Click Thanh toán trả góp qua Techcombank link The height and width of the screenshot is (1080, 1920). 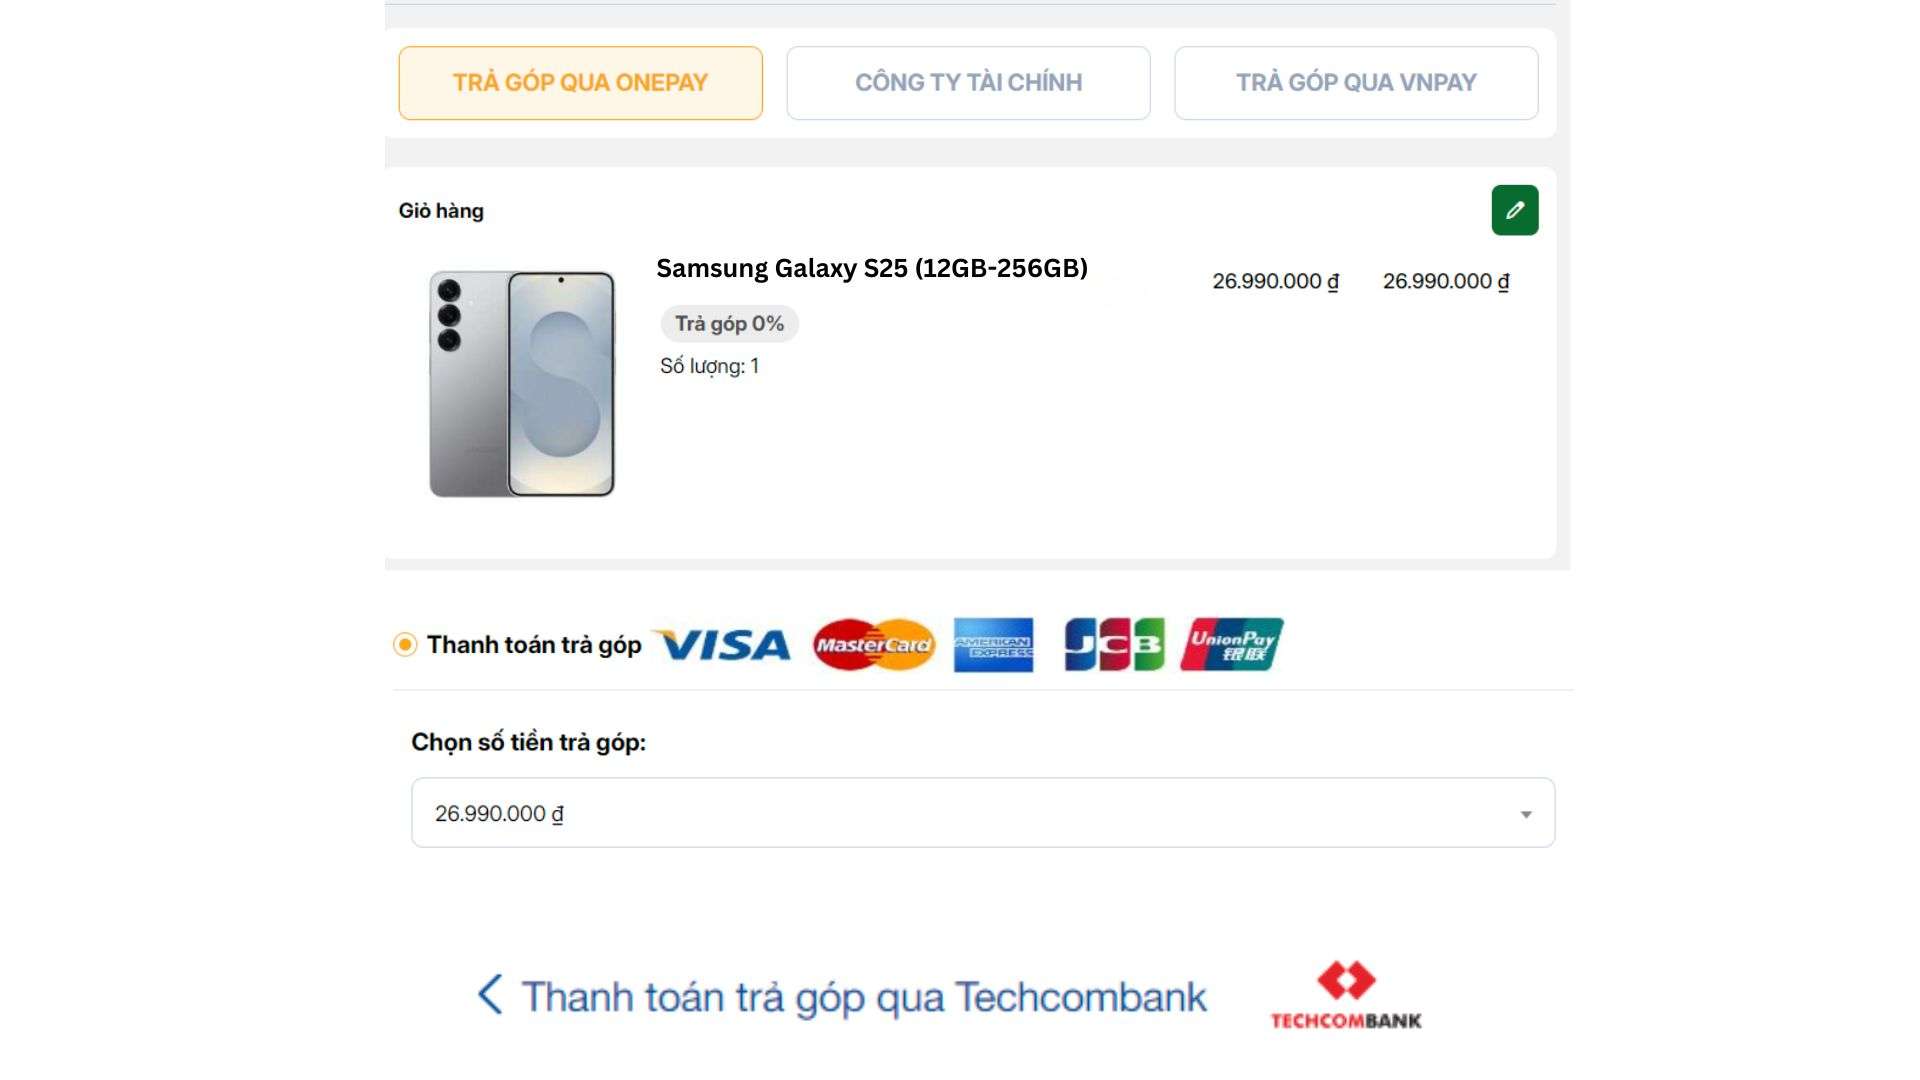point(864,997)
